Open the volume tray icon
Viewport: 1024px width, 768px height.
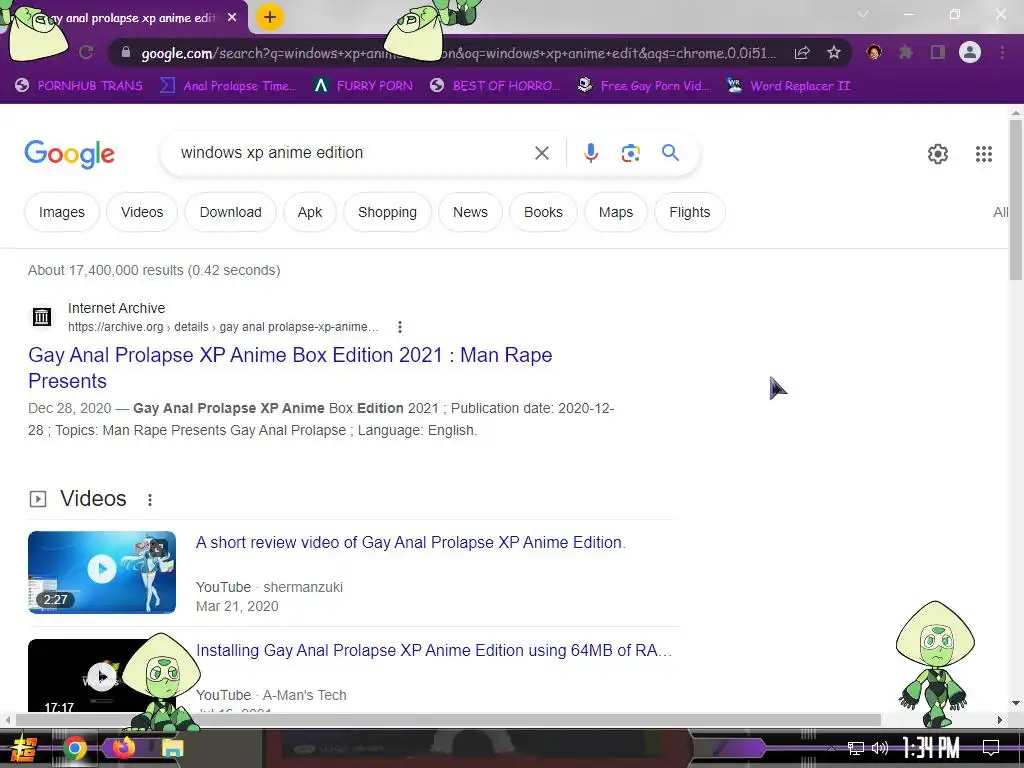click(880, 748)
